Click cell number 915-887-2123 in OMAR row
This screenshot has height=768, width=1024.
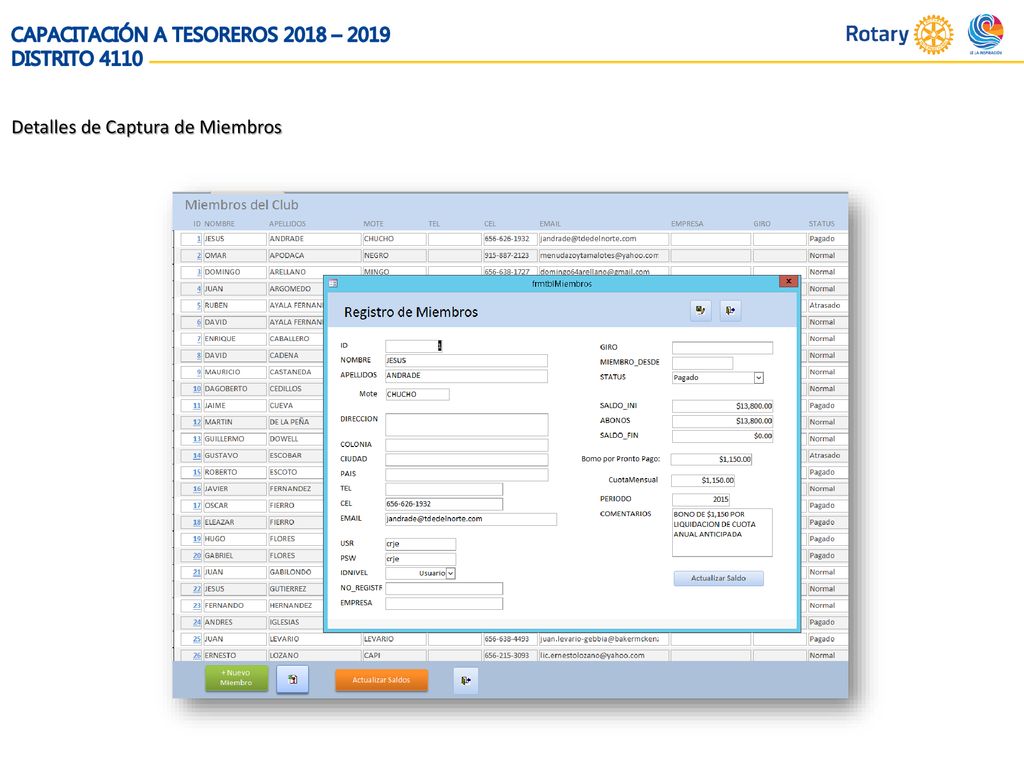click(x=509, y=256)
